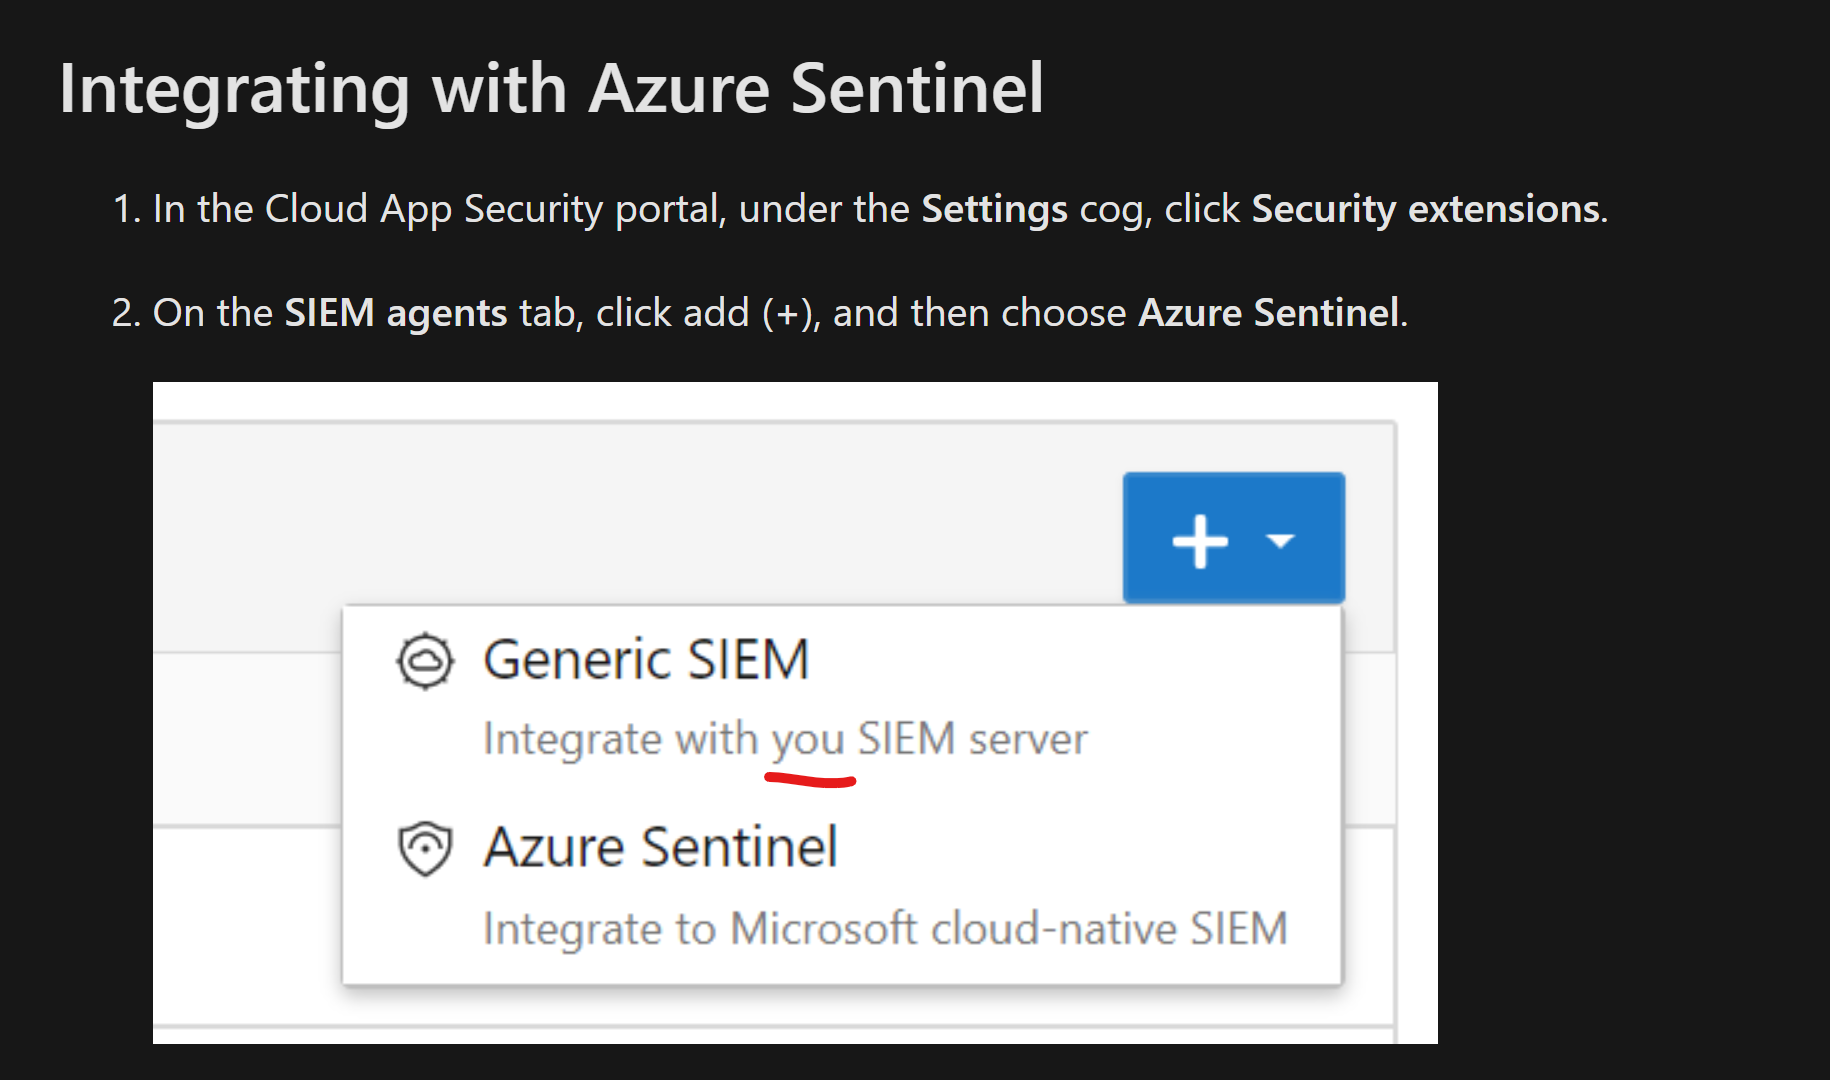Click the blue add button
Screen dimensions: 1830x1080
click(1233, 538)
